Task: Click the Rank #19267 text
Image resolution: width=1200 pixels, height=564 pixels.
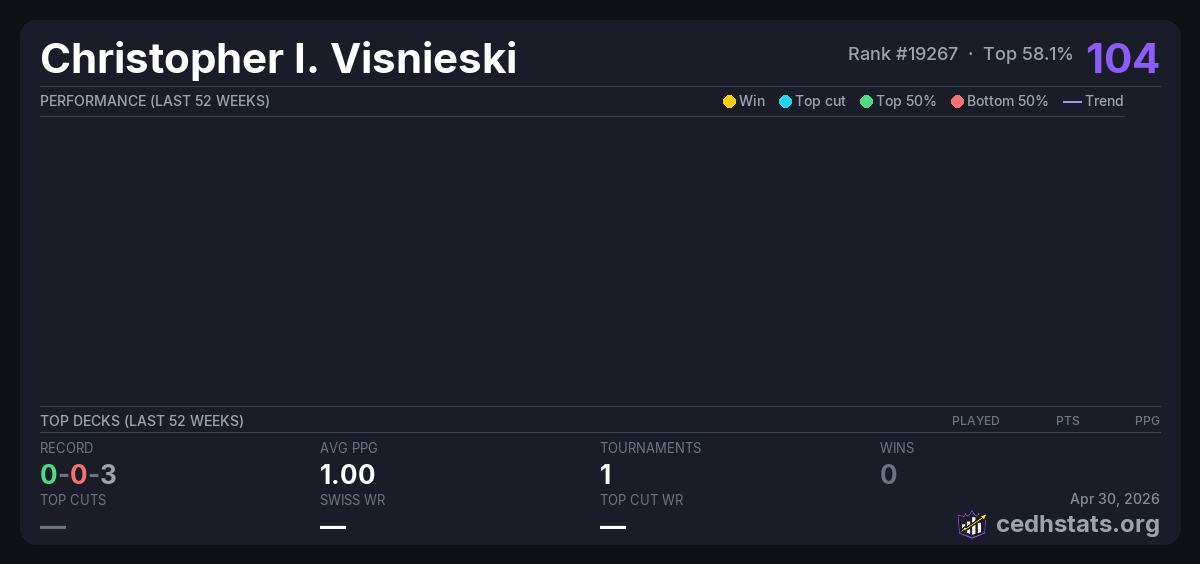Action: (902, 54)
